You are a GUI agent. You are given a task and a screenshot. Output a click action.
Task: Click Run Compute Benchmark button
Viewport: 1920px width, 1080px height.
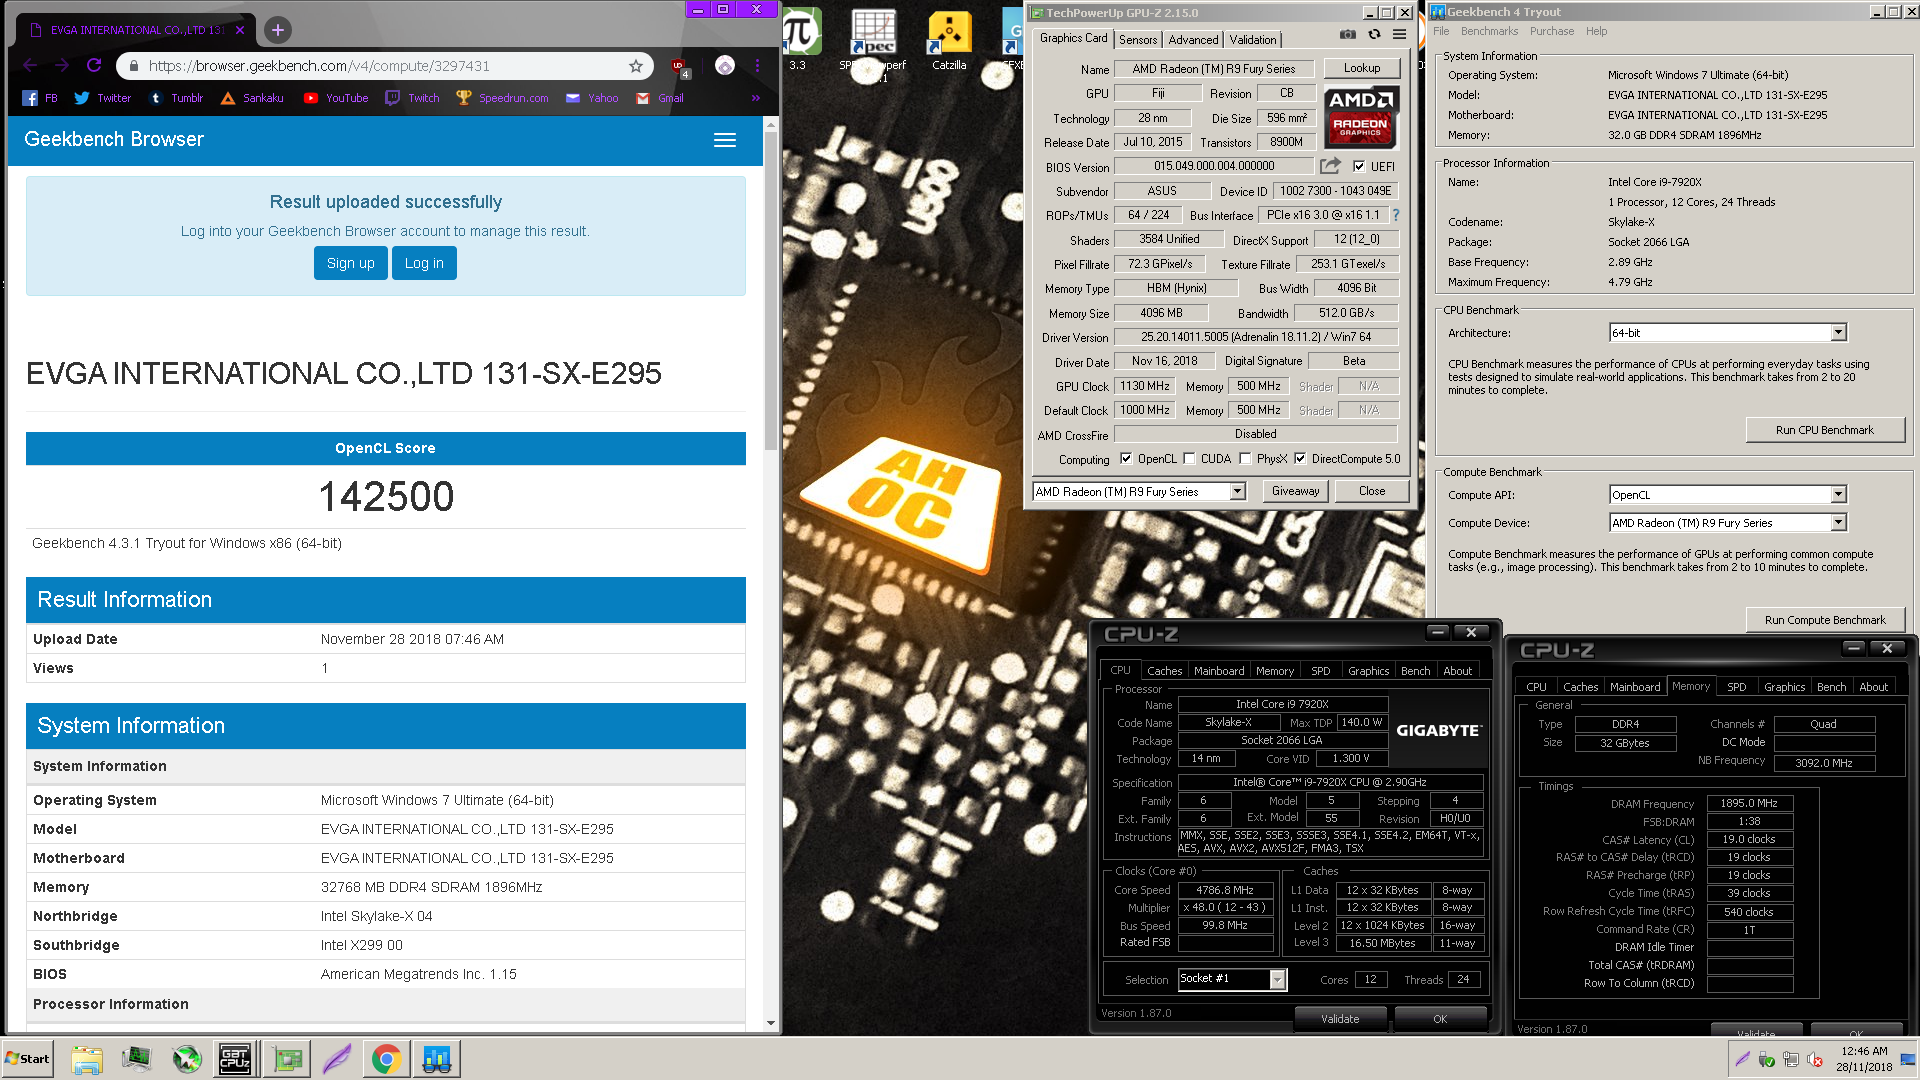1824,620
